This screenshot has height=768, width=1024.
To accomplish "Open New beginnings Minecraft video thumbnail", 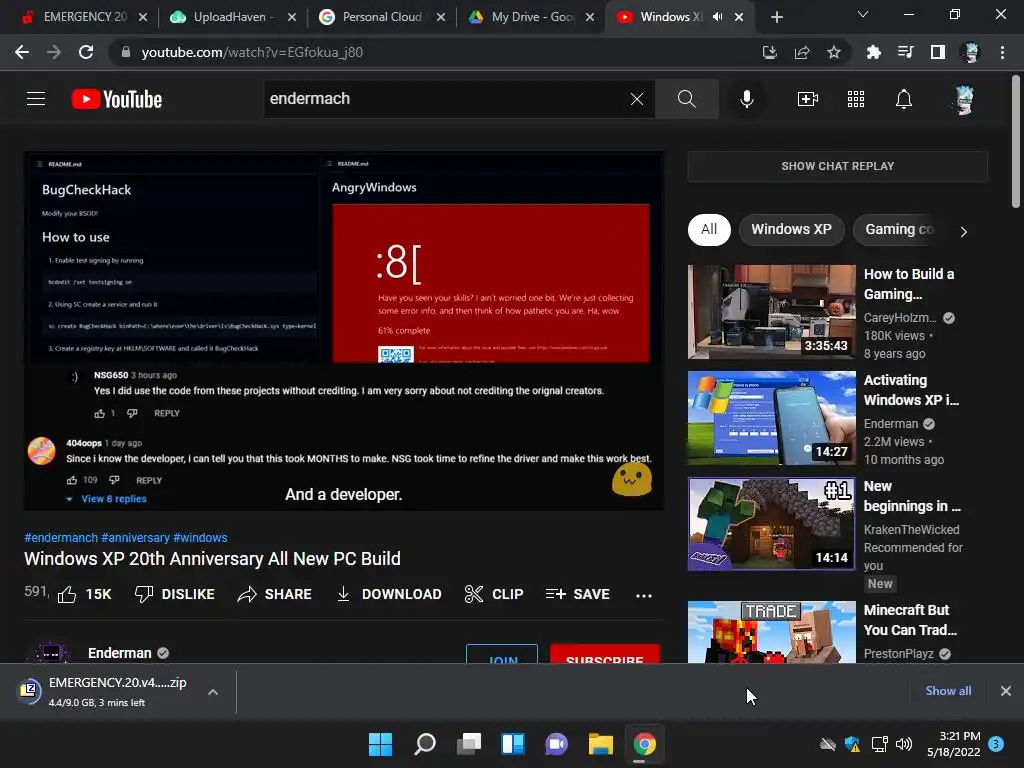I will tap(771, 524).
